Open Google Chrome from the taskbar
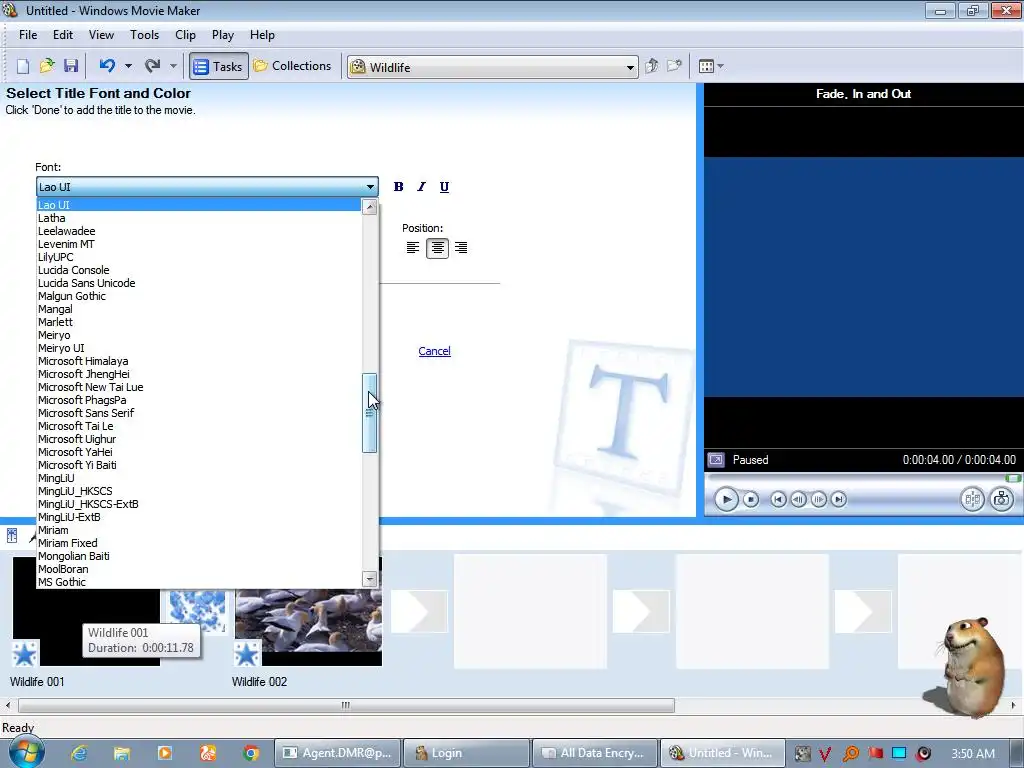Viewport: 1024px width, 768px height. (x=251, y=753)
